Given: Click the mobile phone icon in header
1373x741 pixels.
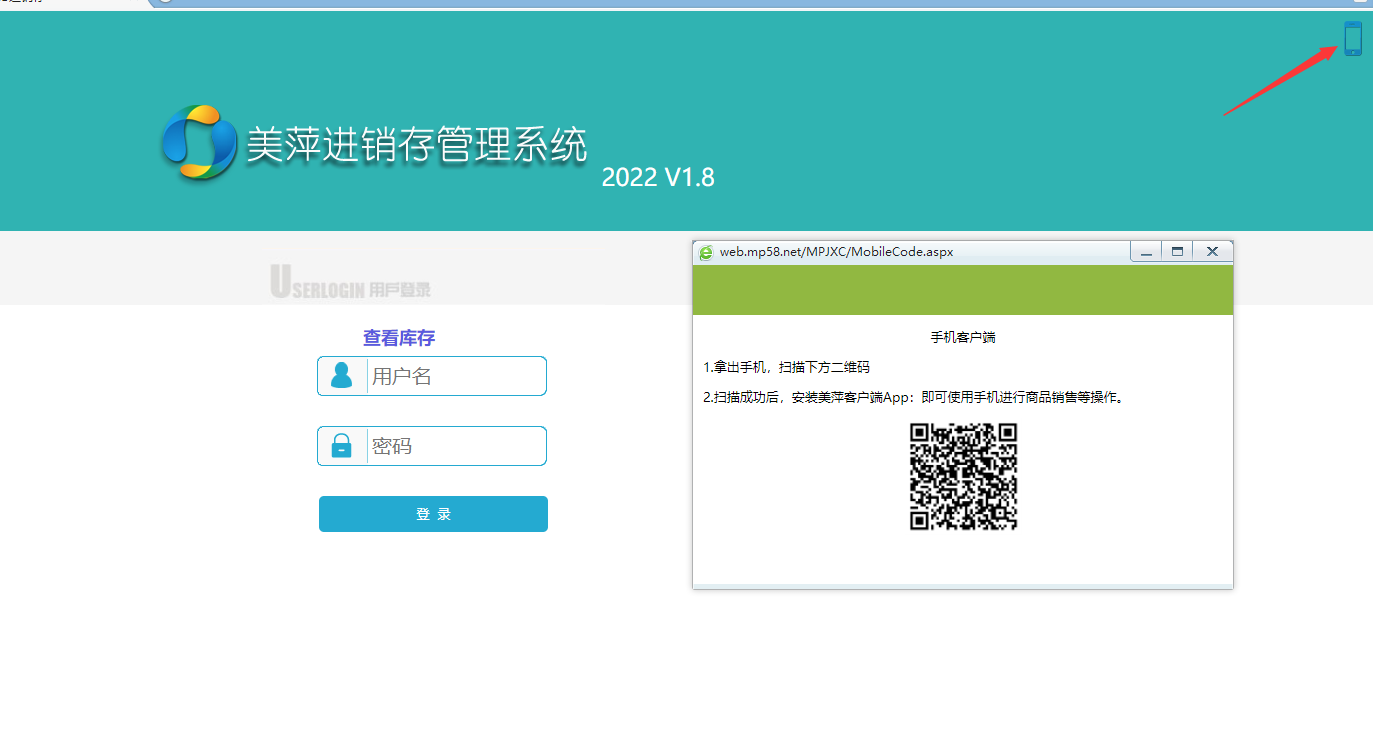Looking at the screenshot, I should click(x=1353, y=39).
